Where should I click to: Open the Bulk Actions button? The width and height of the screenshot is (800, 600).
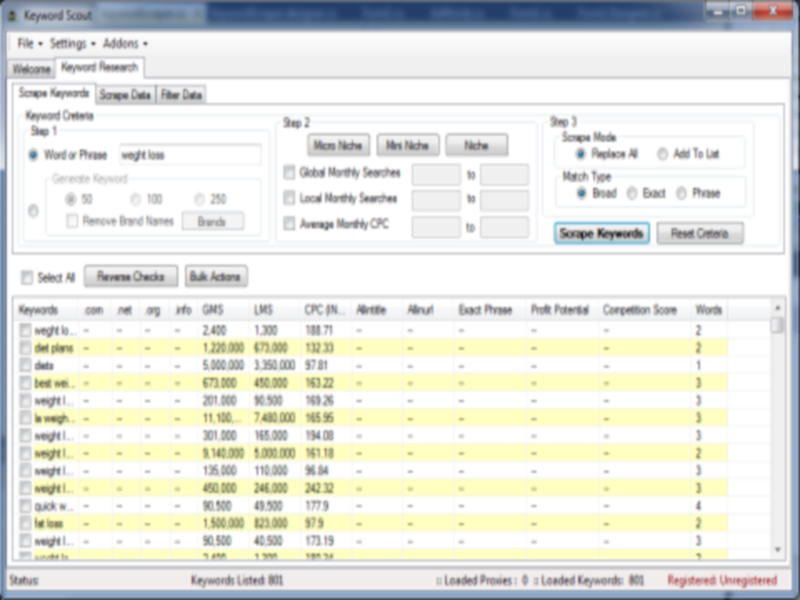click(216, 276)
